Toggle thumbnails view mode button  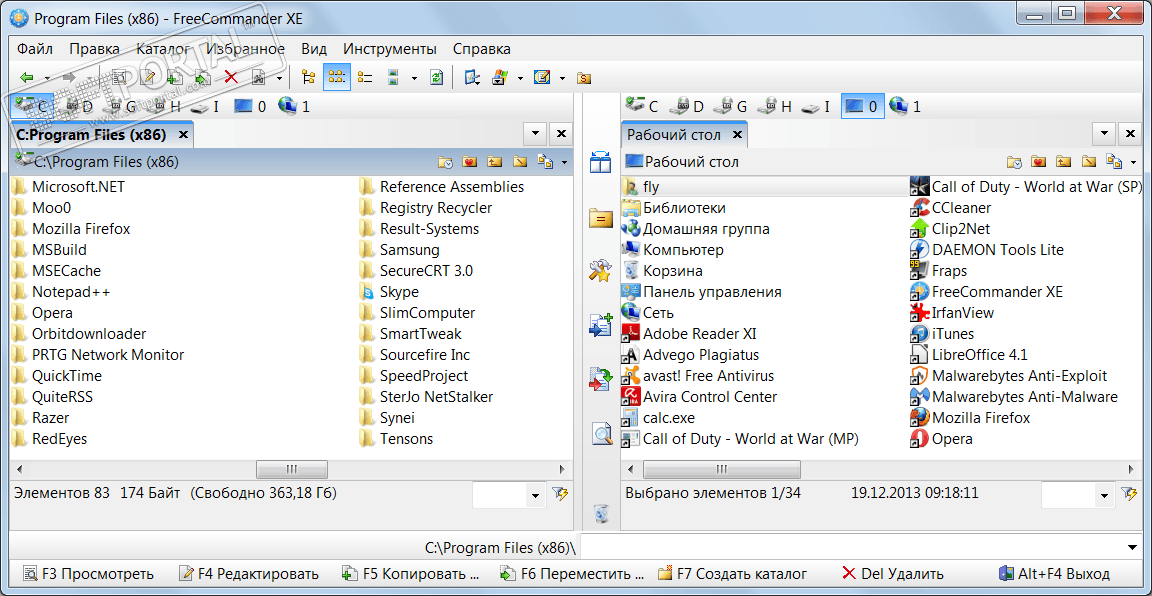click(394, 77)
